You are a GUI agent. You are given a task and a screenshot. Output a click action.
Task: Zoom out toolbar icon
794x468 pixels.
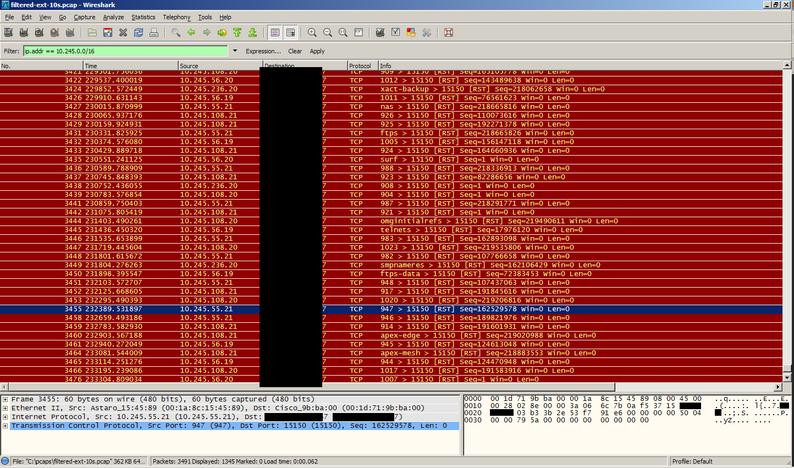click(328, 32)
